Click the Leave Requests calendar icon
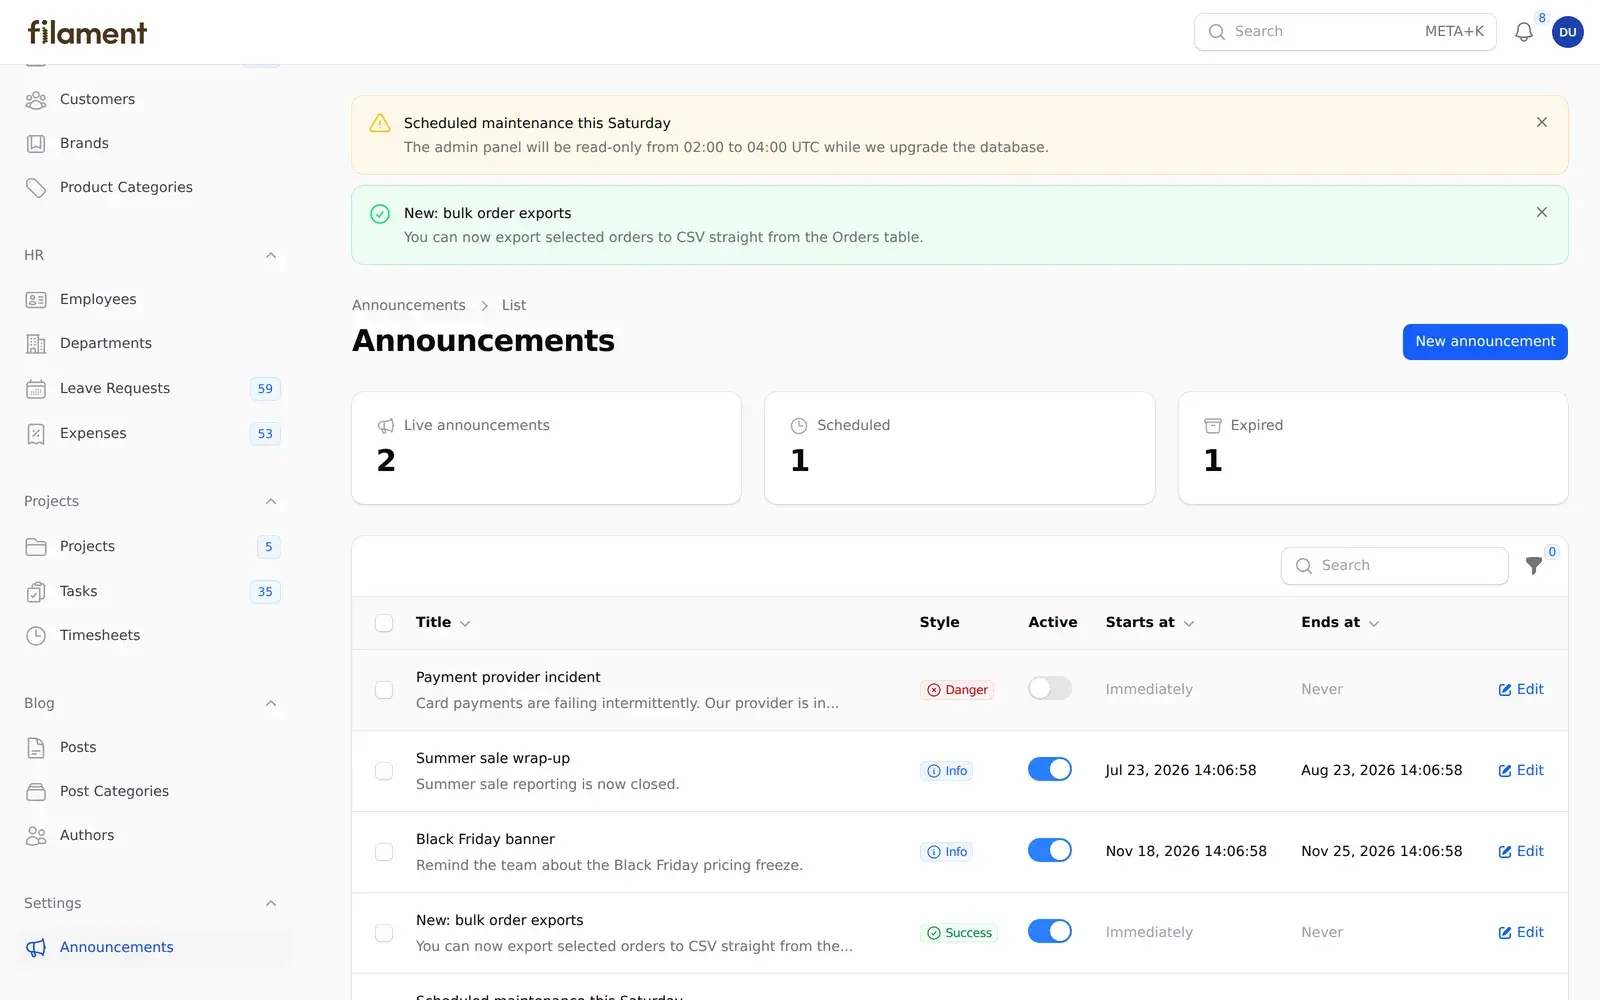The image size is (1600, 1000). click(36, 389)
